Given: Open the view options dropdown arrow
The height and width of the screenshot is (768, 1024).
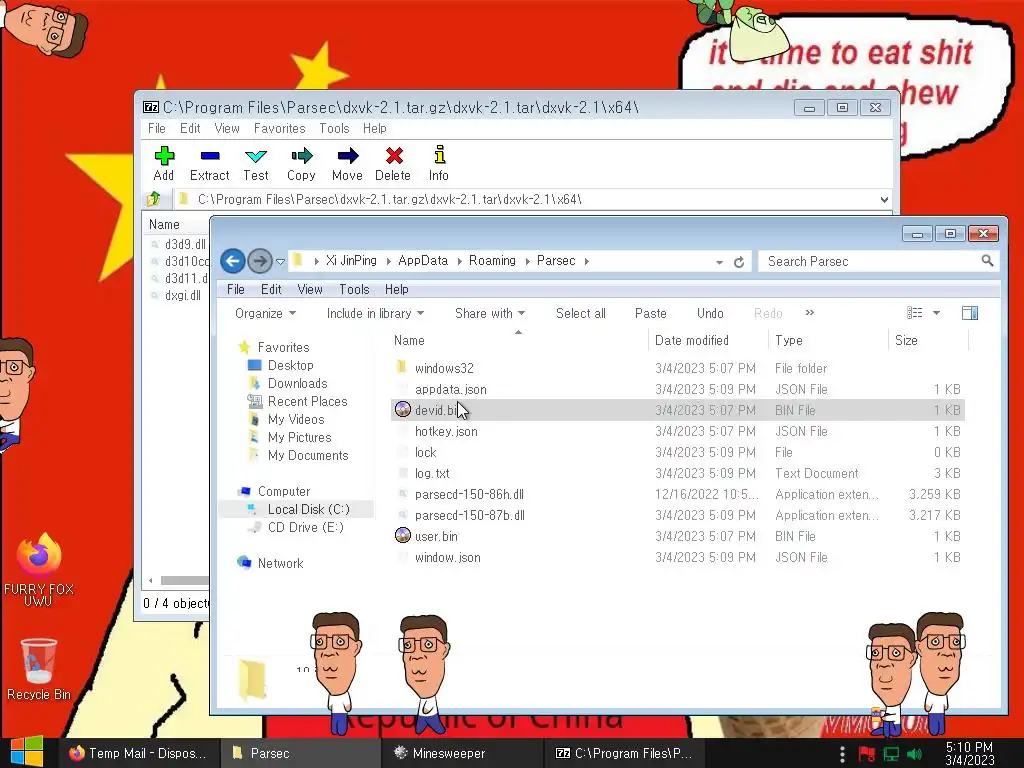Looking at the screenshot, I should click(936, 313).
